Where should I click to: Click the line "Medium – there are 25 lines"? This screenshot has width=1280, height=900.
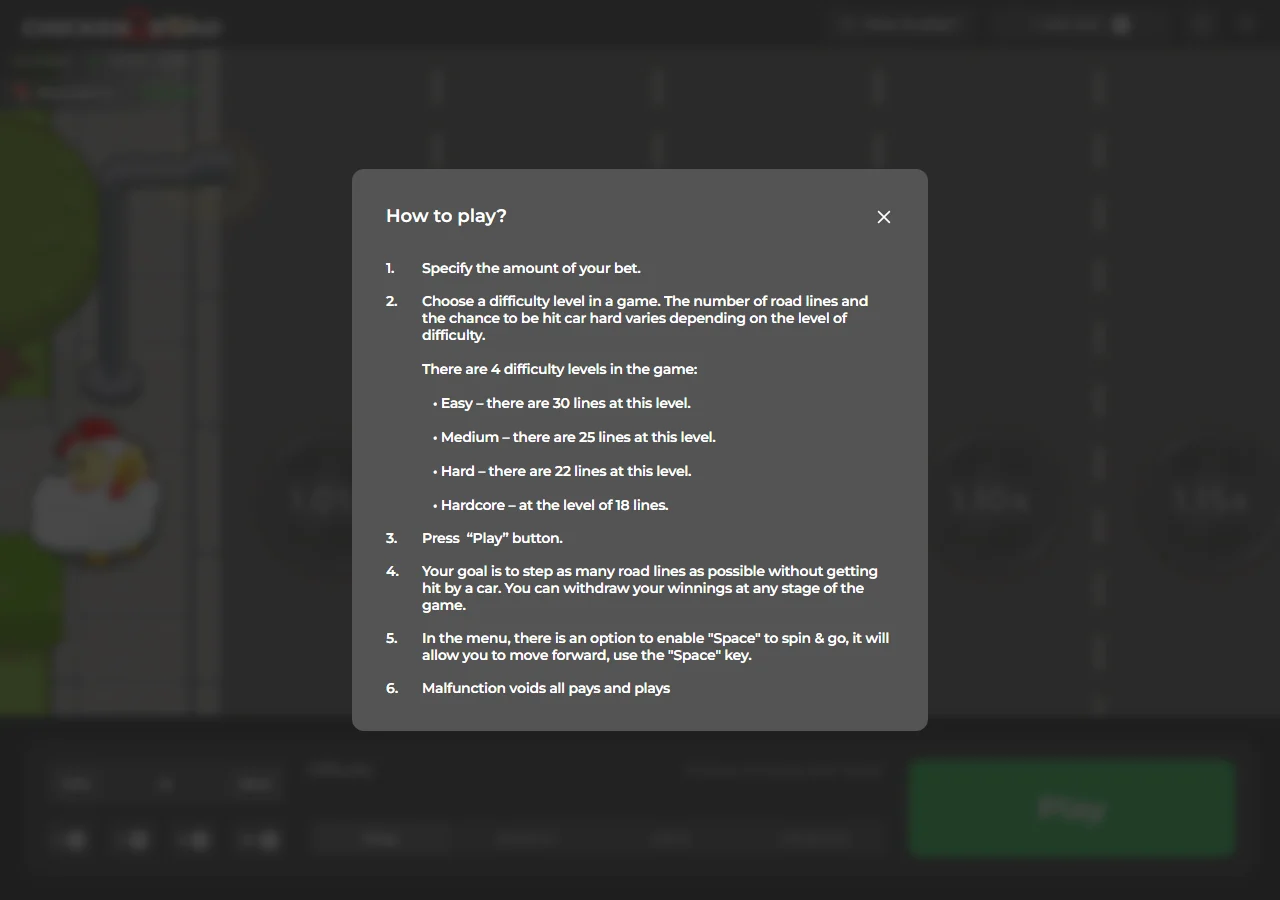(574, 437)
